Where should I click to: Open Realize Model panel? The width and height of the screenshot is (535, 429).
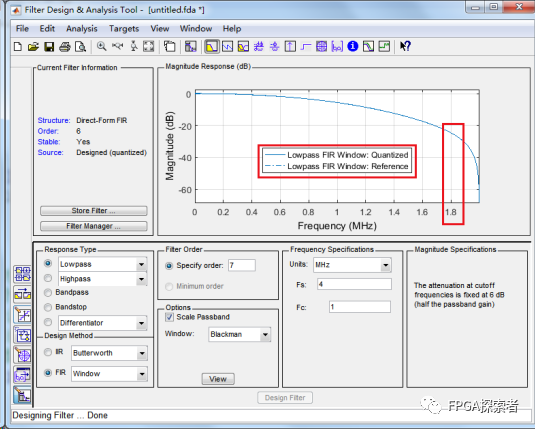23,335
